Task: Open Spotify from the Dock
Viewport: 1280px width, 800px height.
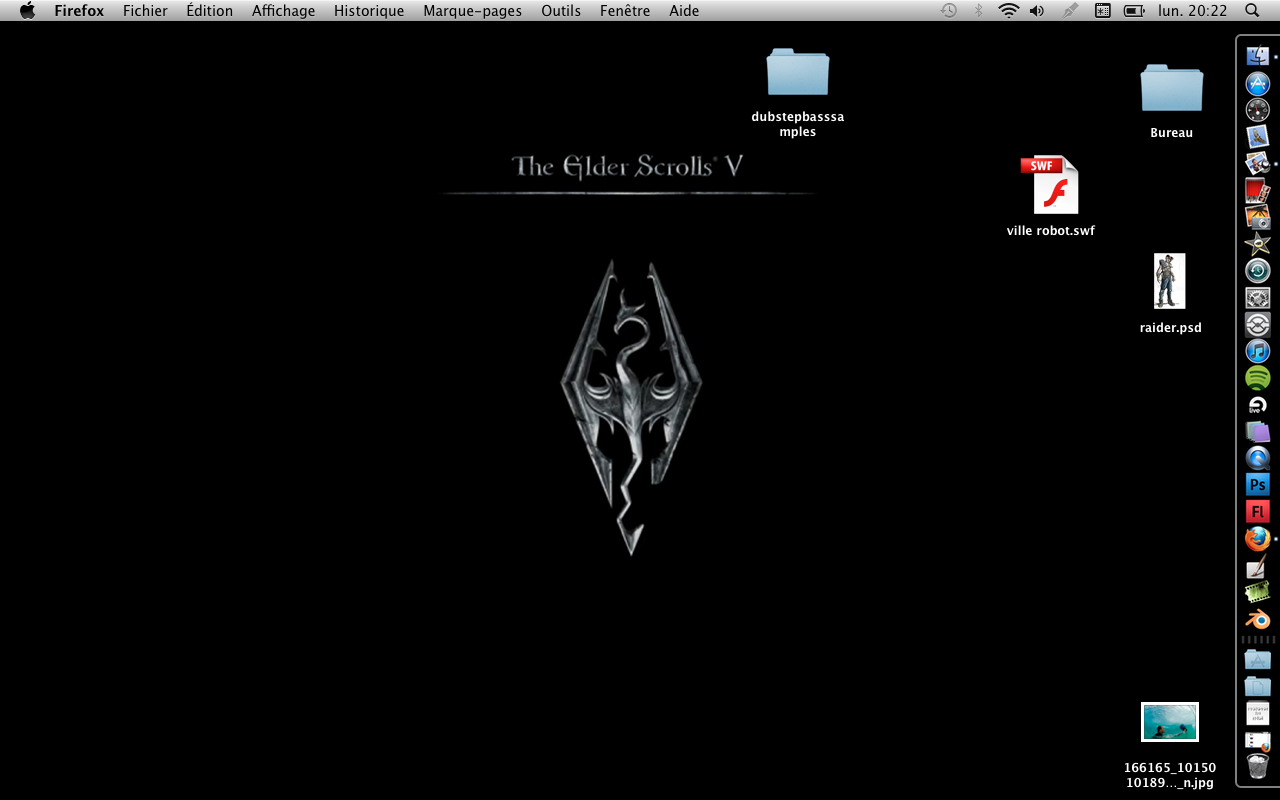Action: pyautogui.click(x=1257, y=378)
